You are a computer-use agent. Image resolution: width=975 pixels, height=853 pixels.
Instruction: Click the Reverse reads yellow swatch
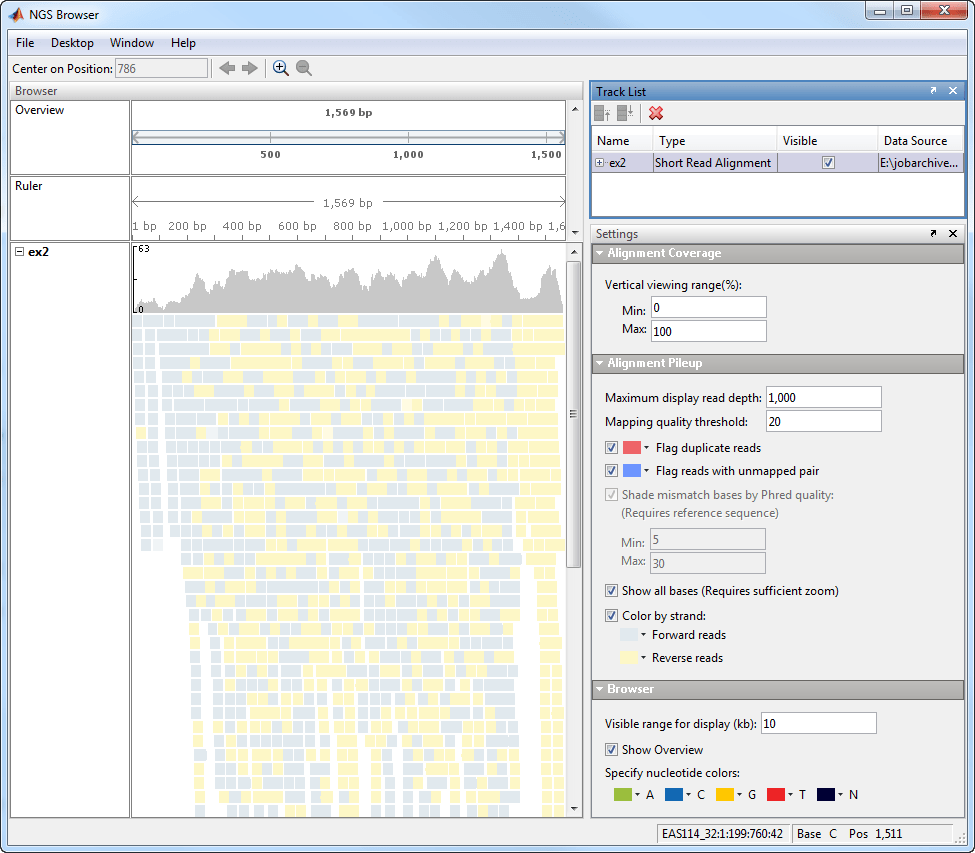pyautogui.click(x=629, y=658)
